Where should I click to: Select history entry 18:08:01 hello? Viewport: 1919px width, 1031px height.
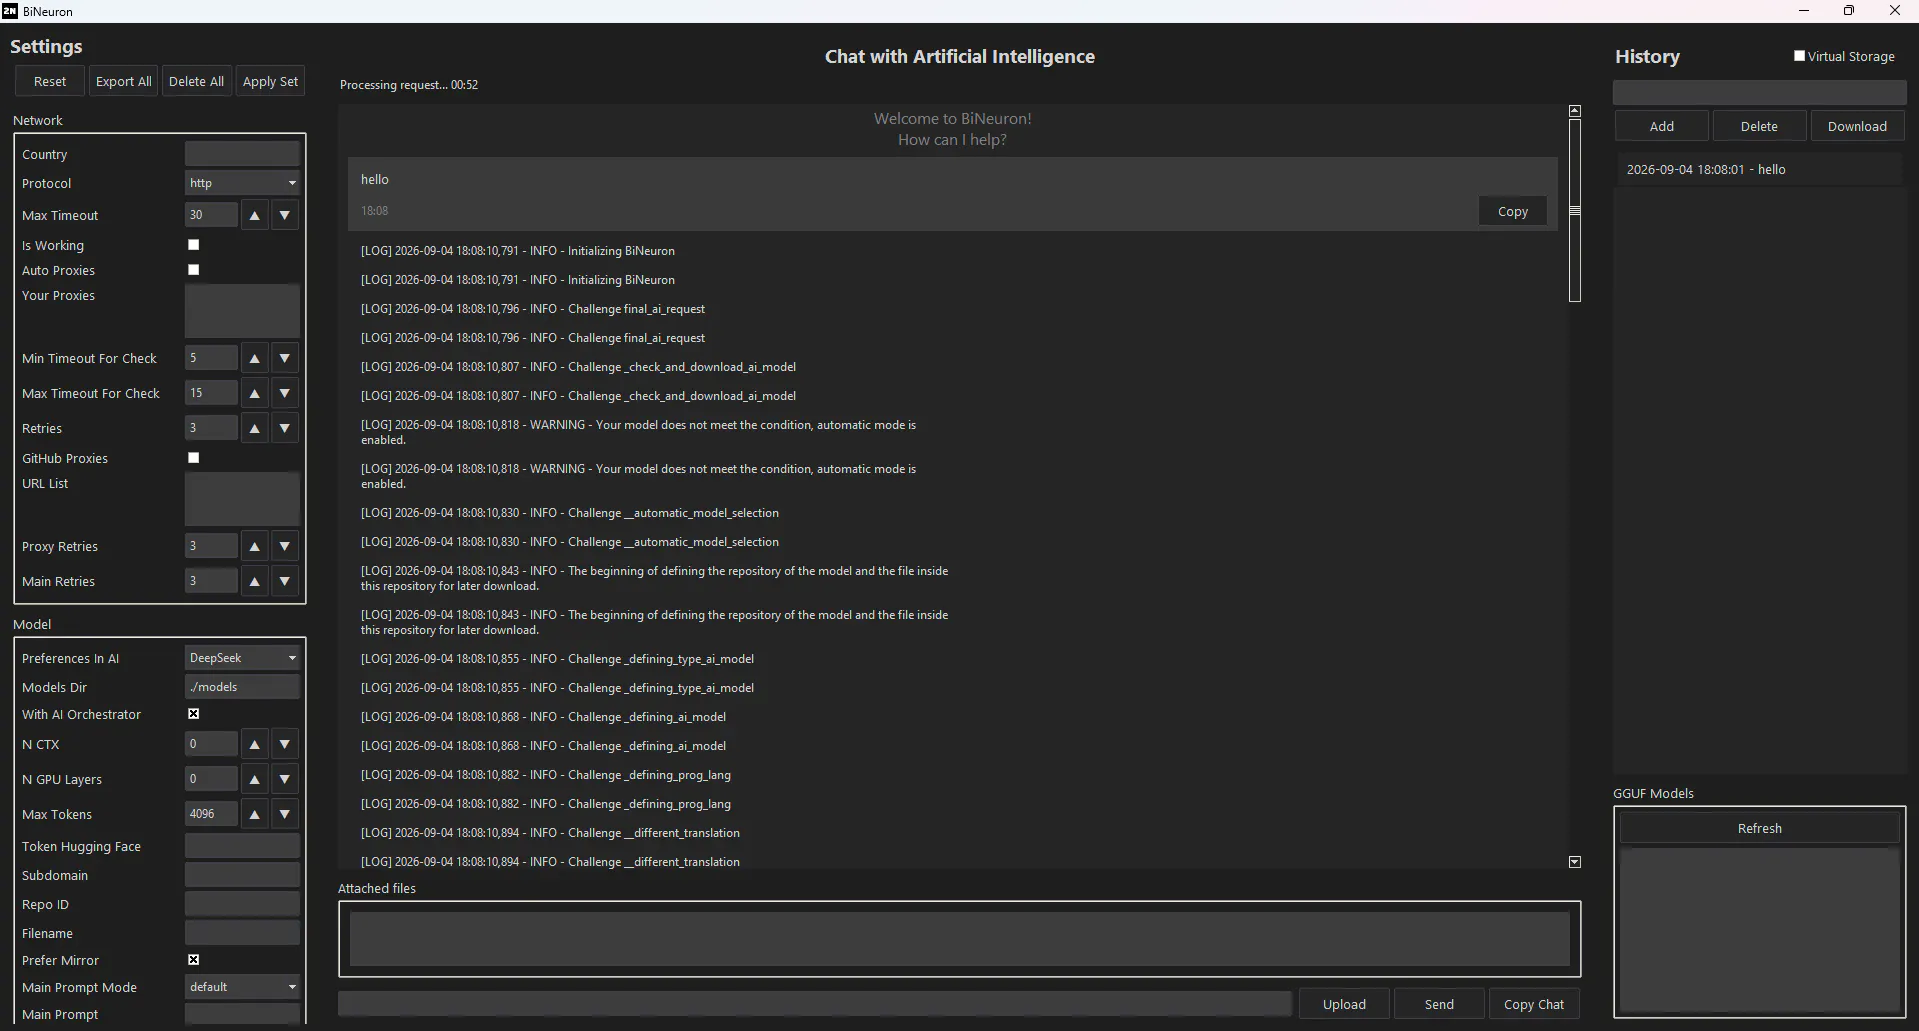pyautogui.click(x=1758, y=169)
